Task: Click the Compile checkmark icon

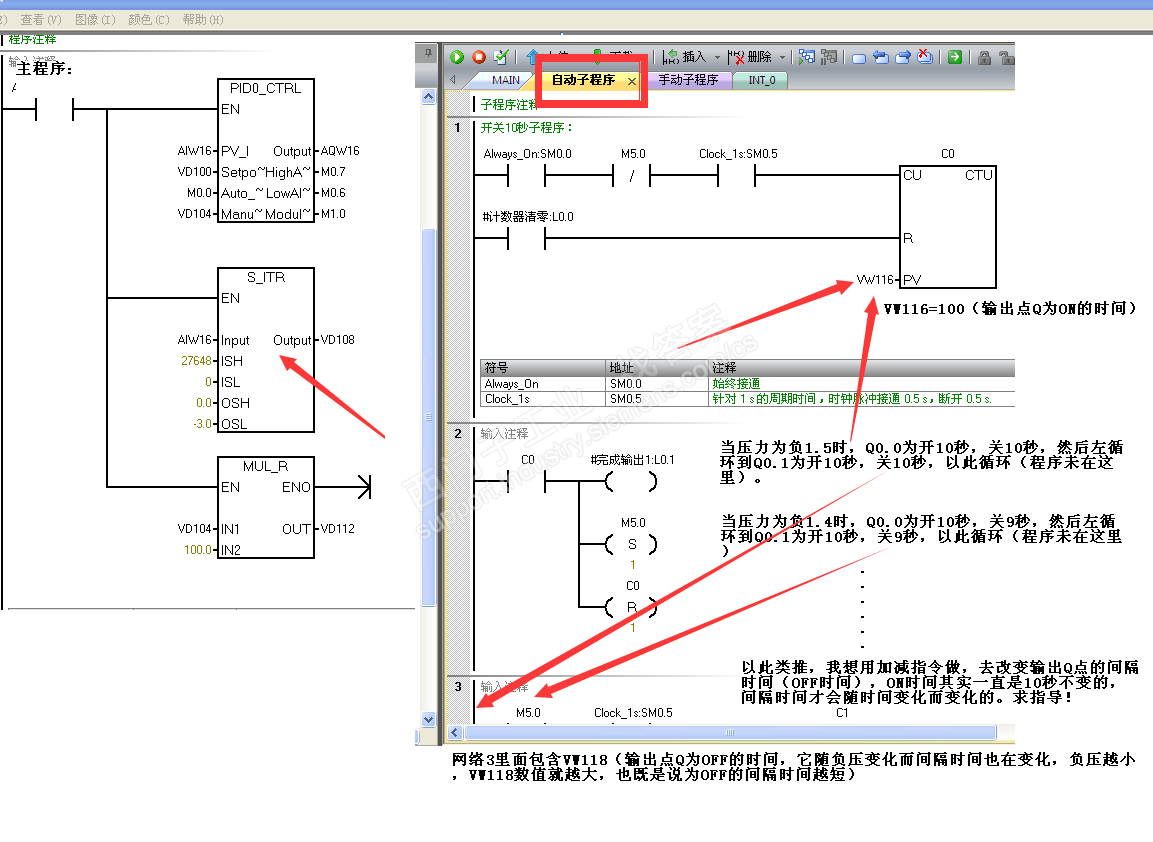Action: coord(501,57)
